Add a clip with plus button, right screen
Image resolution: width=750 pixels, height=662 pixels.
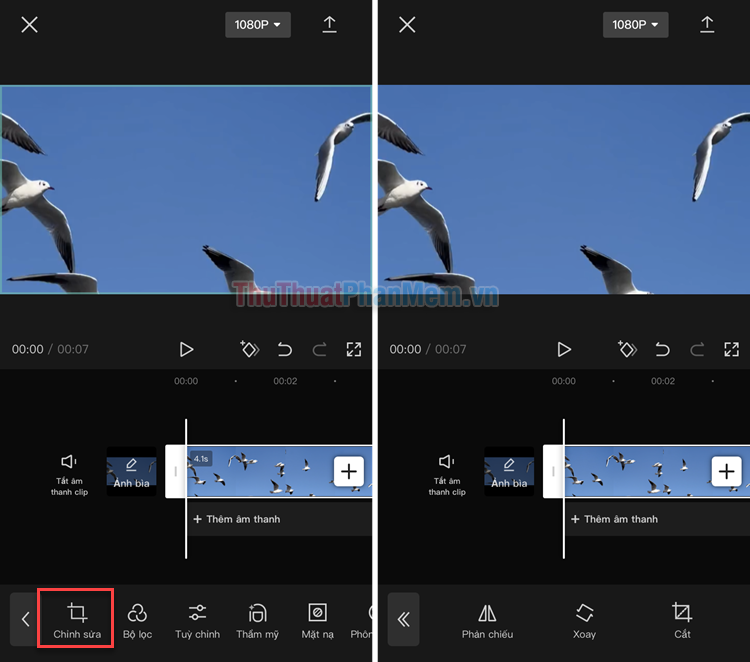[727, 472]
